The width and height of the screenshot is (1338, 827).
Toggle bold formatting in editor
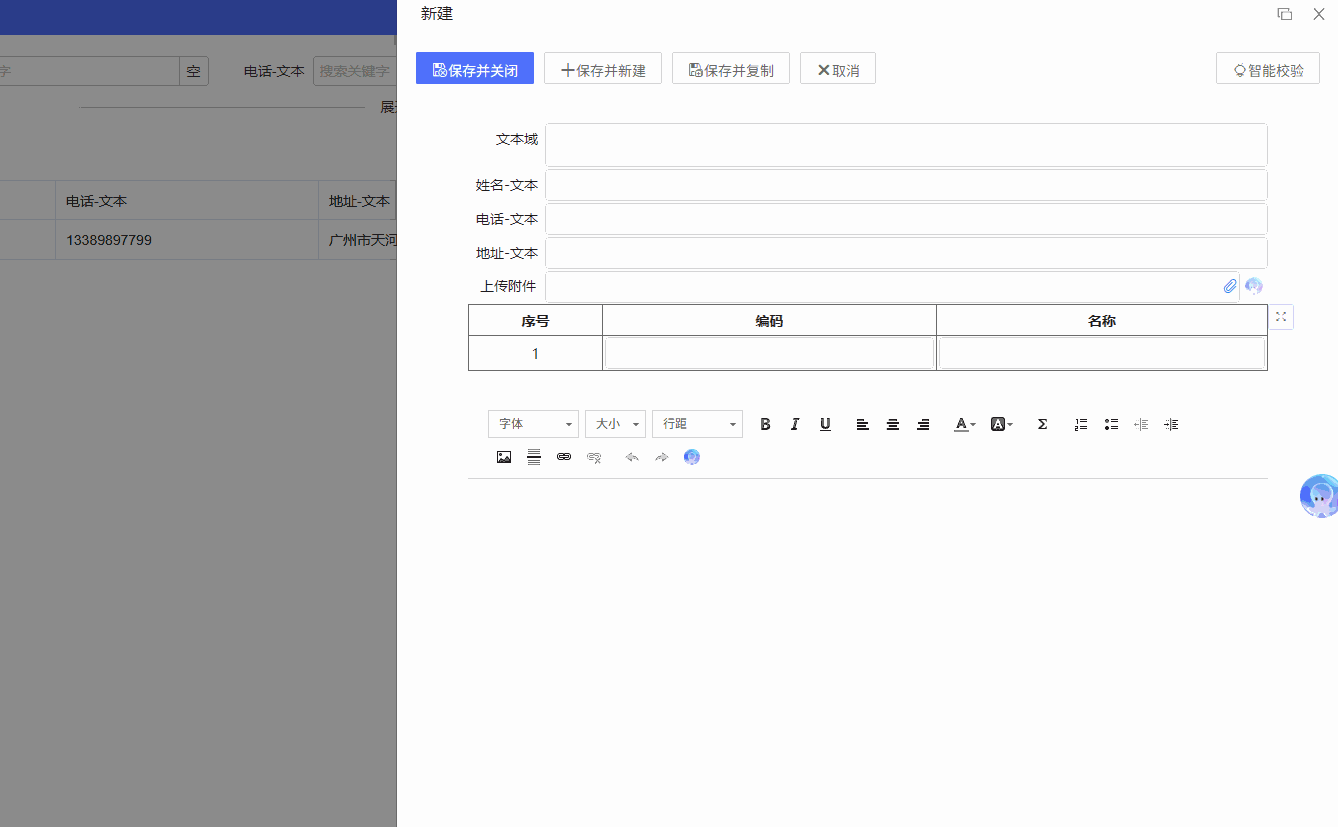tap(765, 424)
